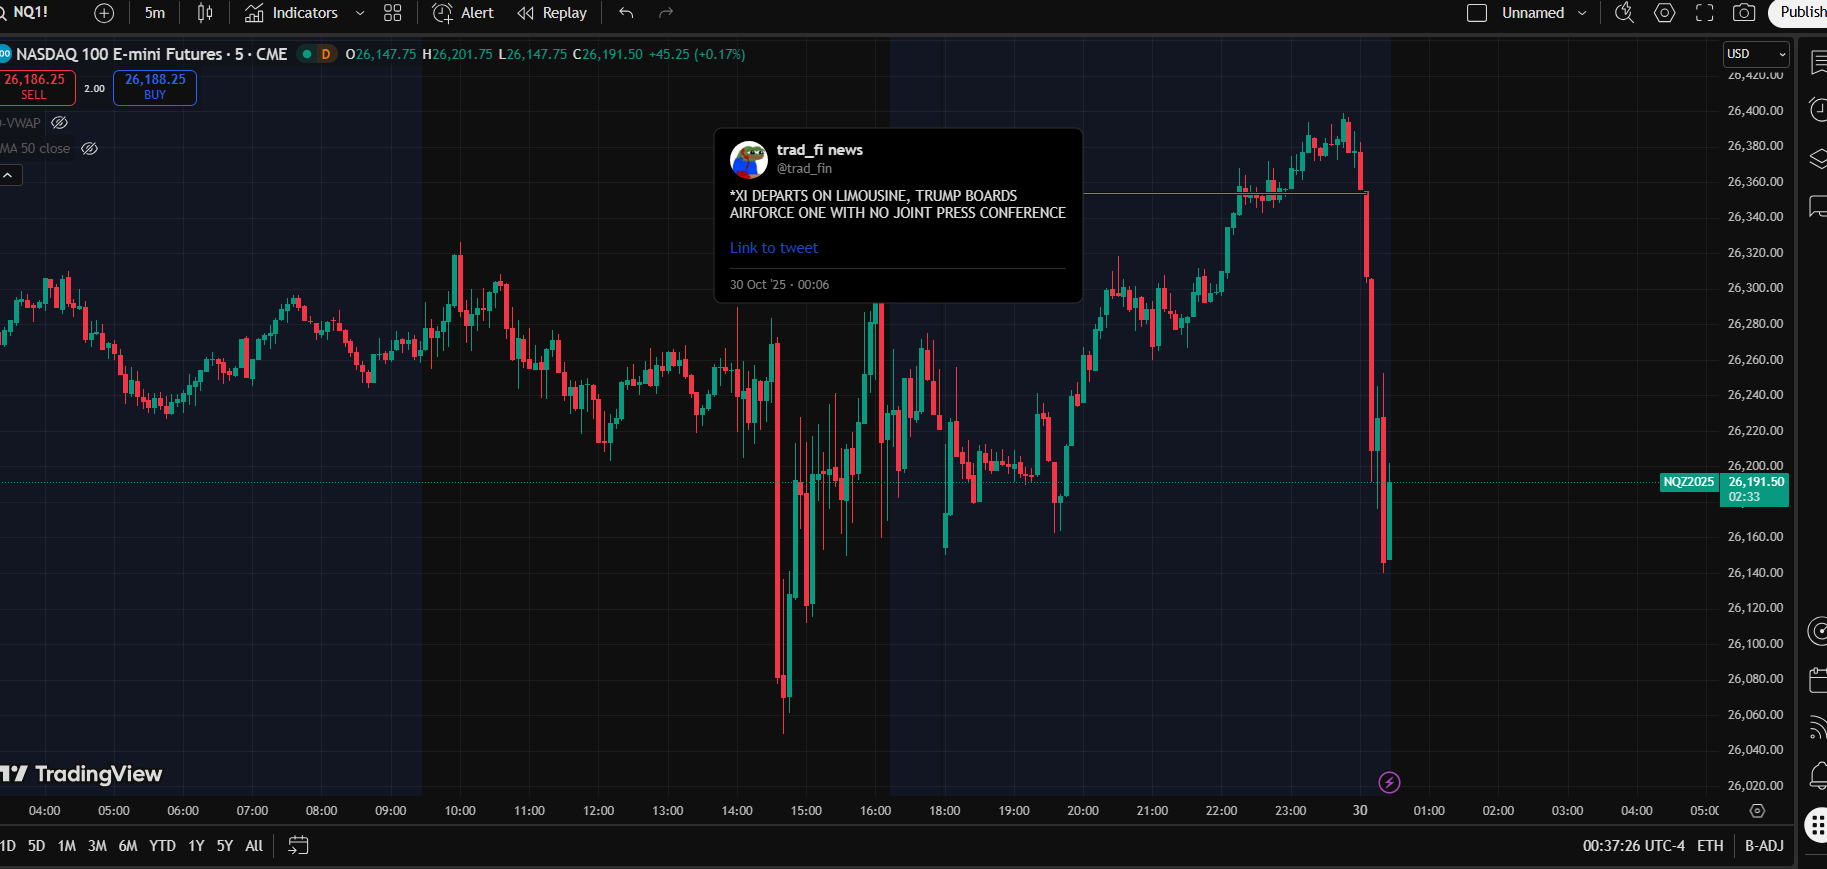Open chart settings hexagon gear icon
The height and width of the screenshot is (869, 1827).
click(x=1665, y=13)
